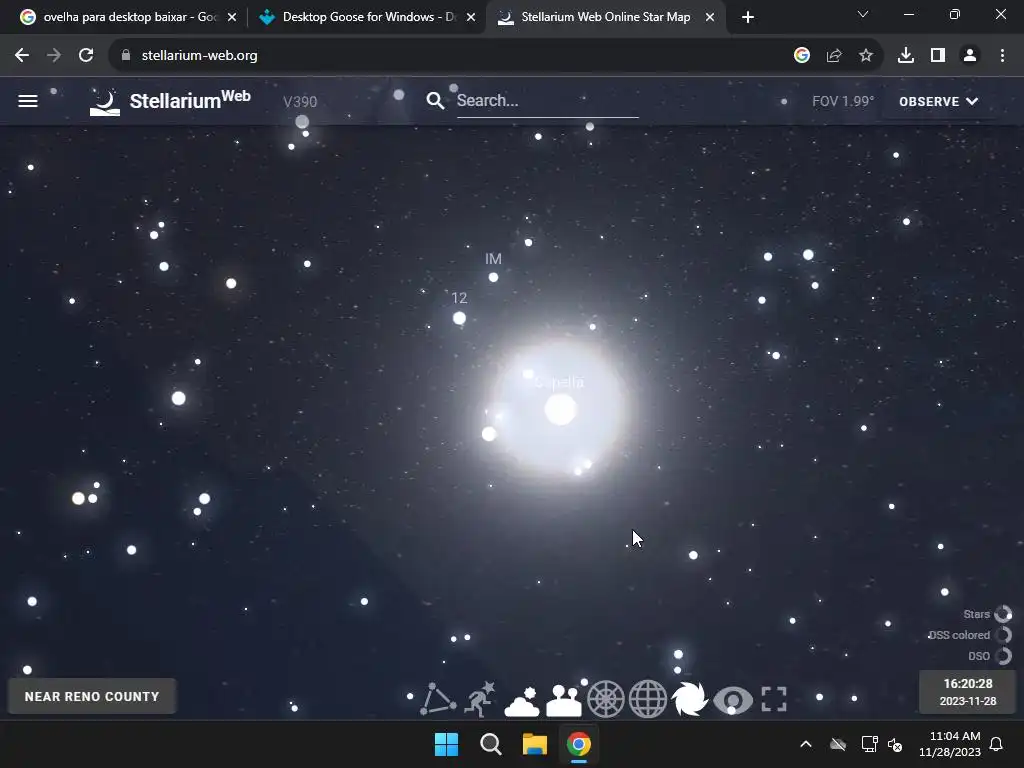Open Windows taskbar search
The height and width of the screenshot is (768, 1024).
tap(490, 744)
